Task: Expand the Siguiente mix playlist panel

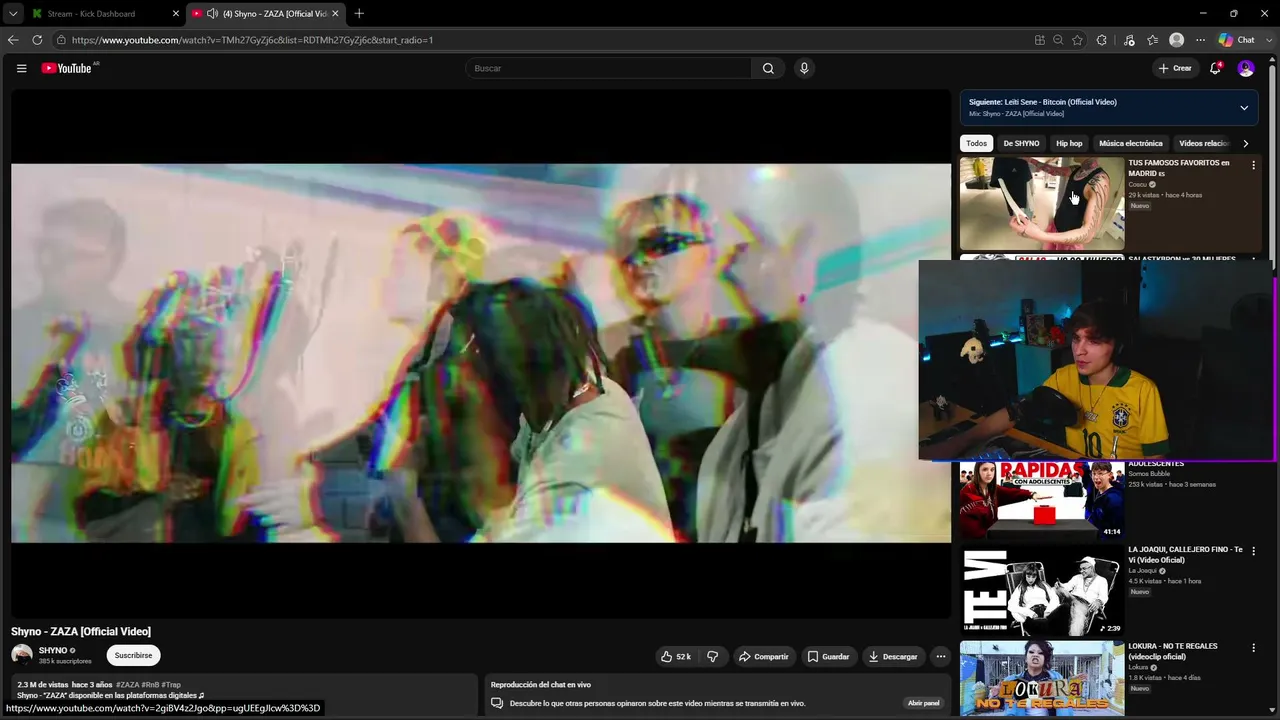Action: pyautogui.click(x=1244, y=108)
